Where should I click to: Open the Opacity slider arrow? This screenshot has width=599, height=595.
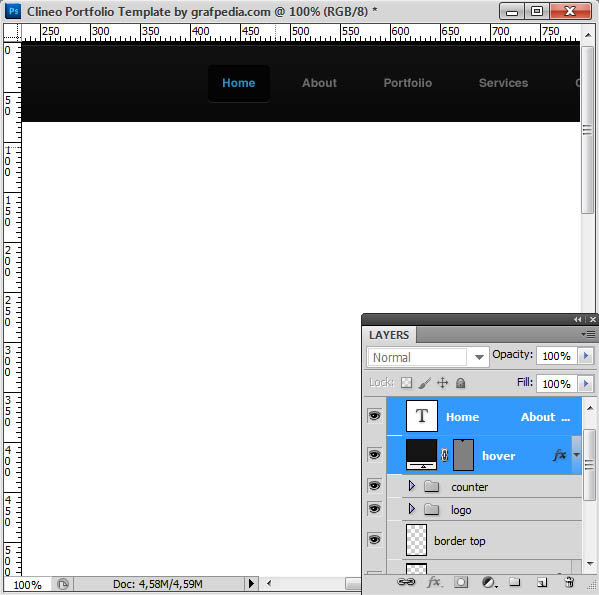click(x=586, y=356)
